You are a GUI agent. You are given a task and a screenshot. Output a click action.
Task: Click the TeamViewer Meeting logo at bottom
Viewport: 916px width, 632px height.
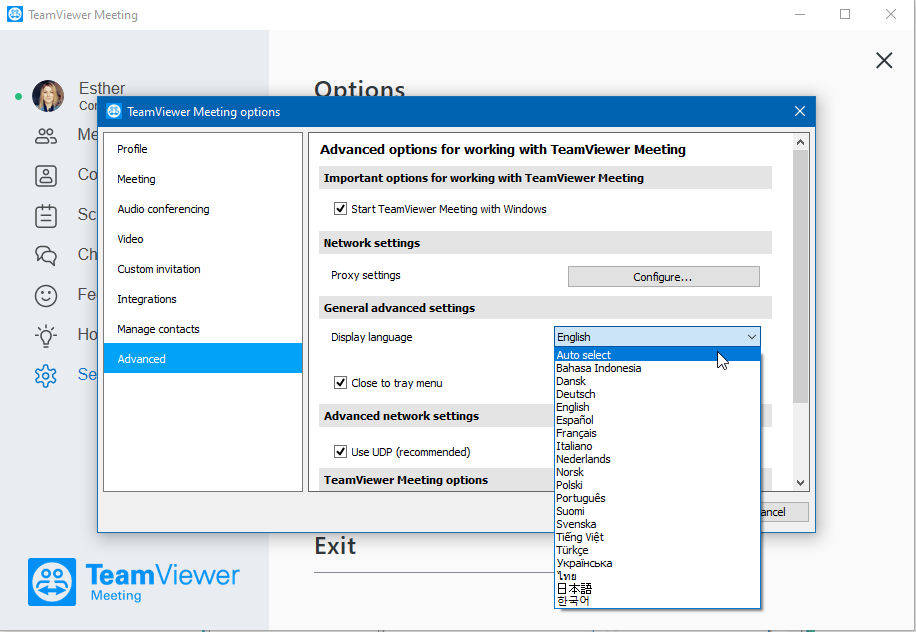point(134,581)
